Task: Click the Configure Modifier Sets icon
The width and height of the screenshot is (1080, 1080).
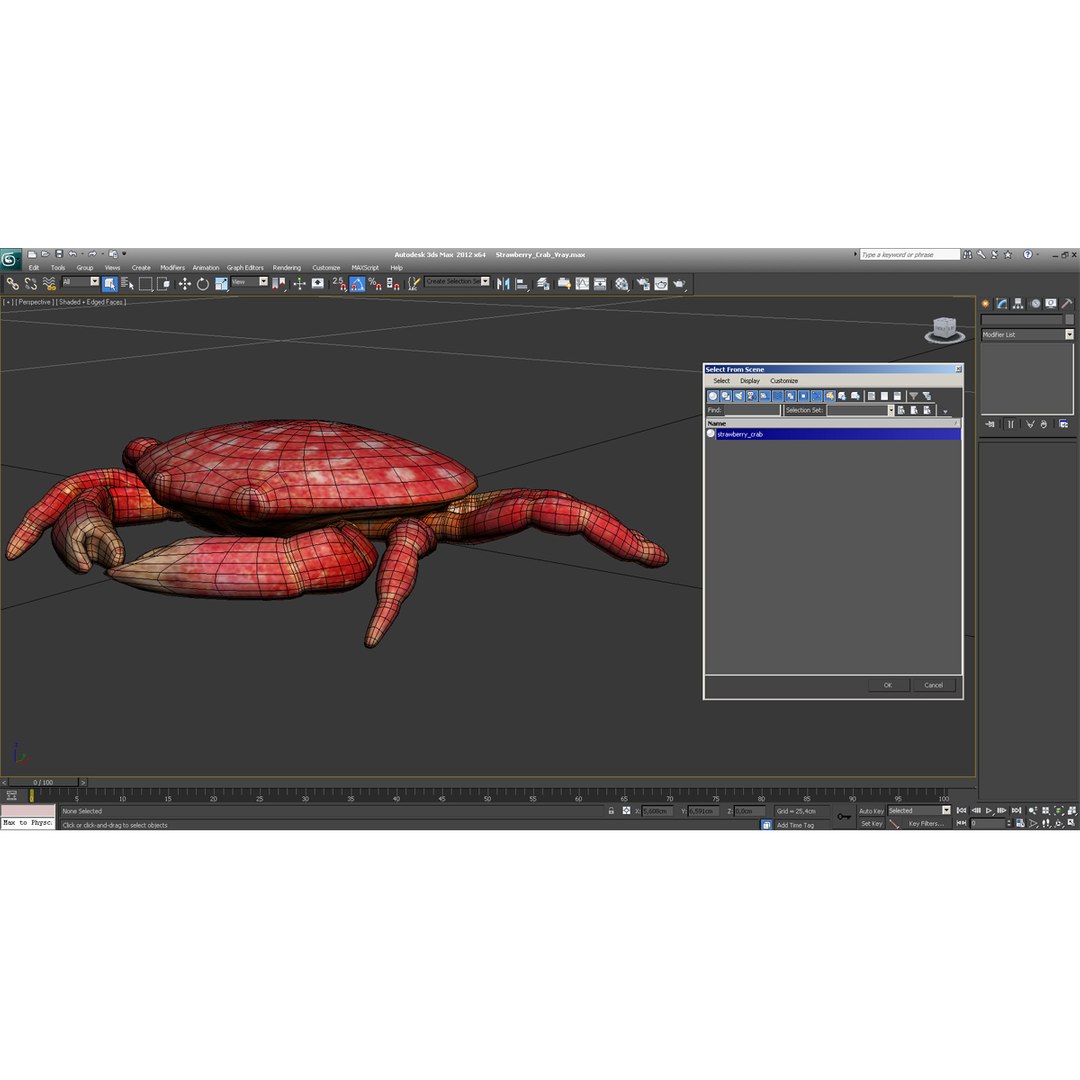Action: 1063,424
